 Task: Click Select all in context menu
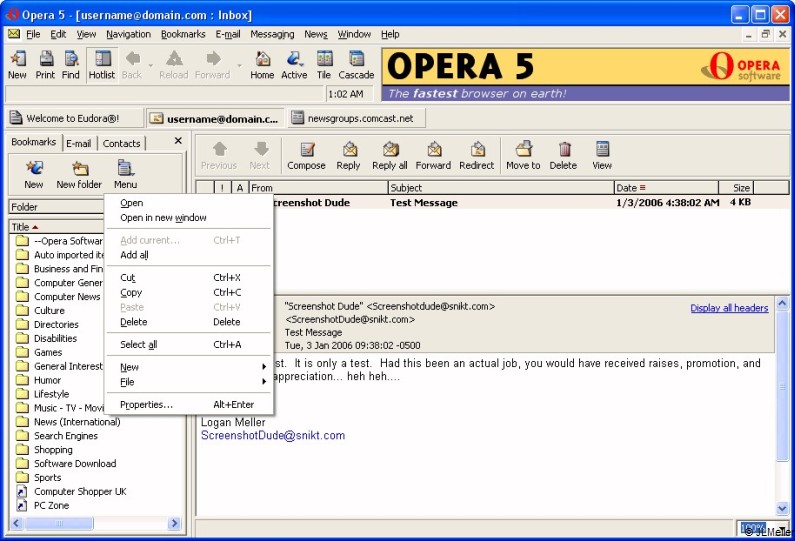[x=189, y=345]
